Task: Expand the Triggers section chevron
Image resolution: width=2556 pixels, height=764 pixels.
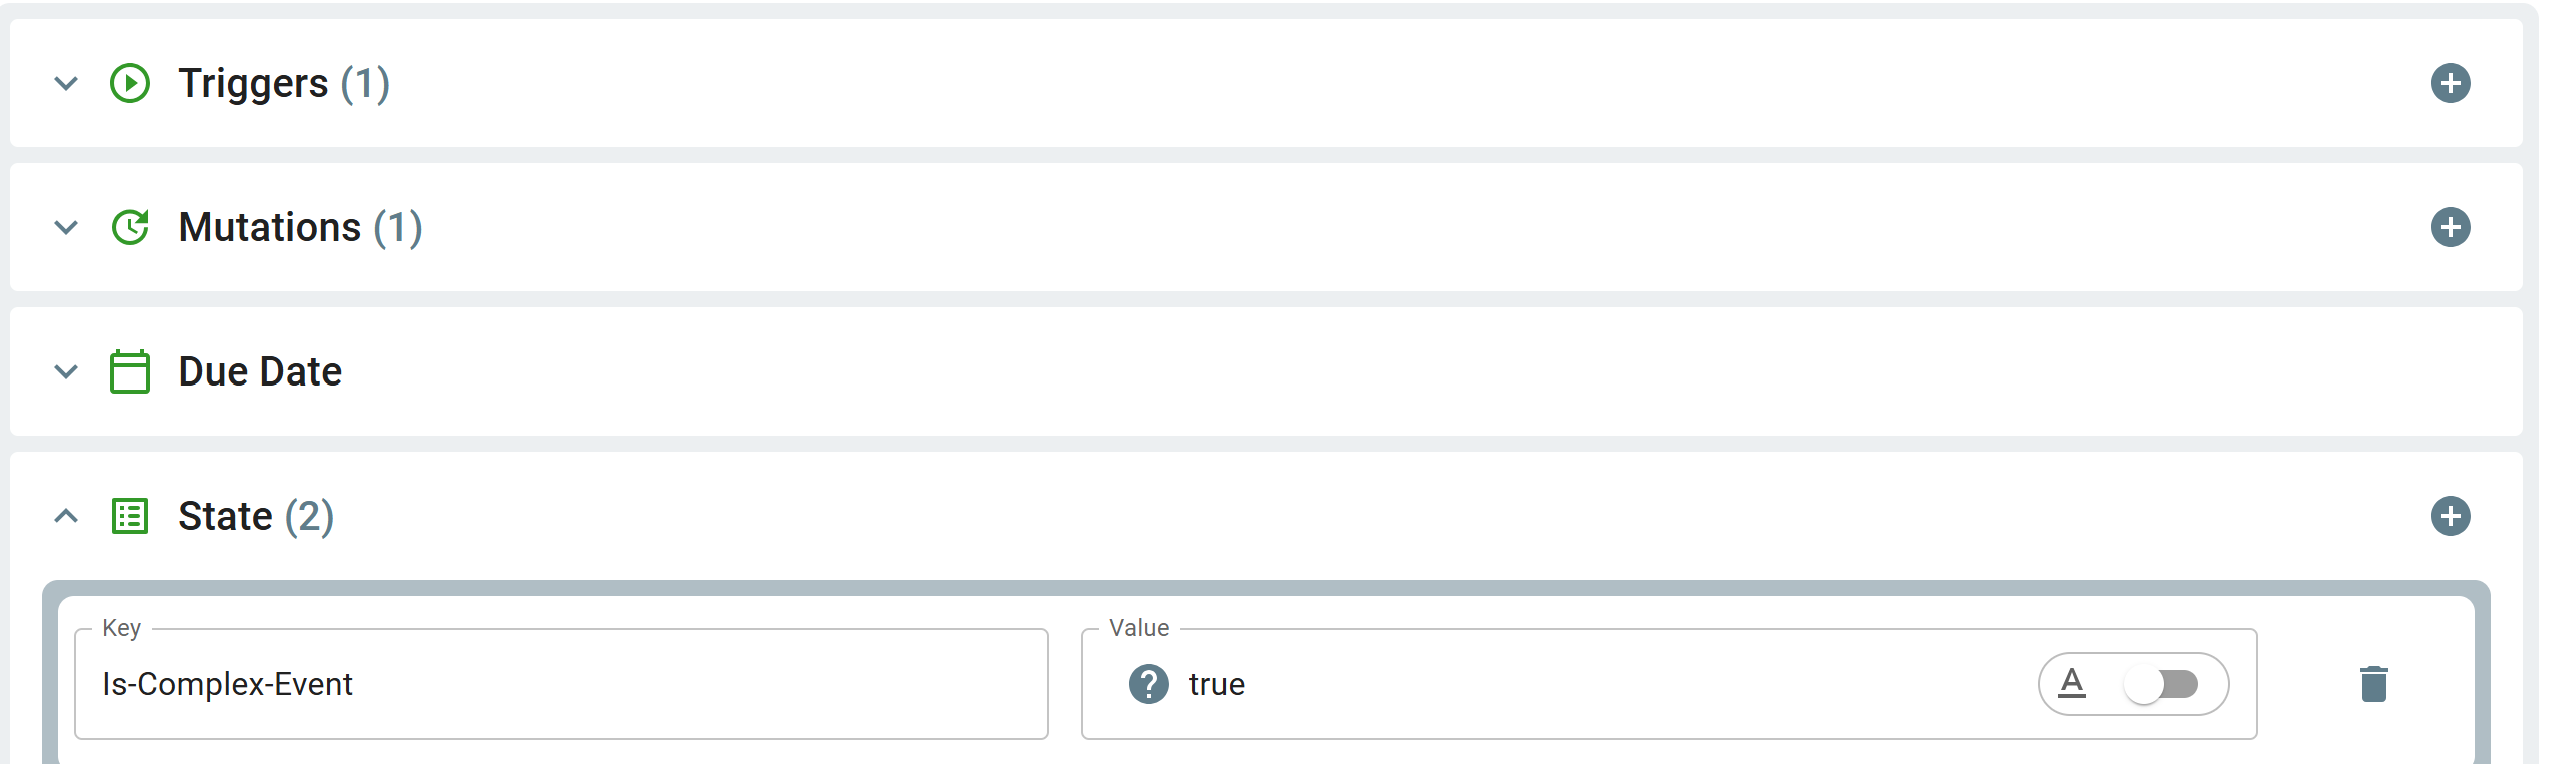Action: [66, 83]
